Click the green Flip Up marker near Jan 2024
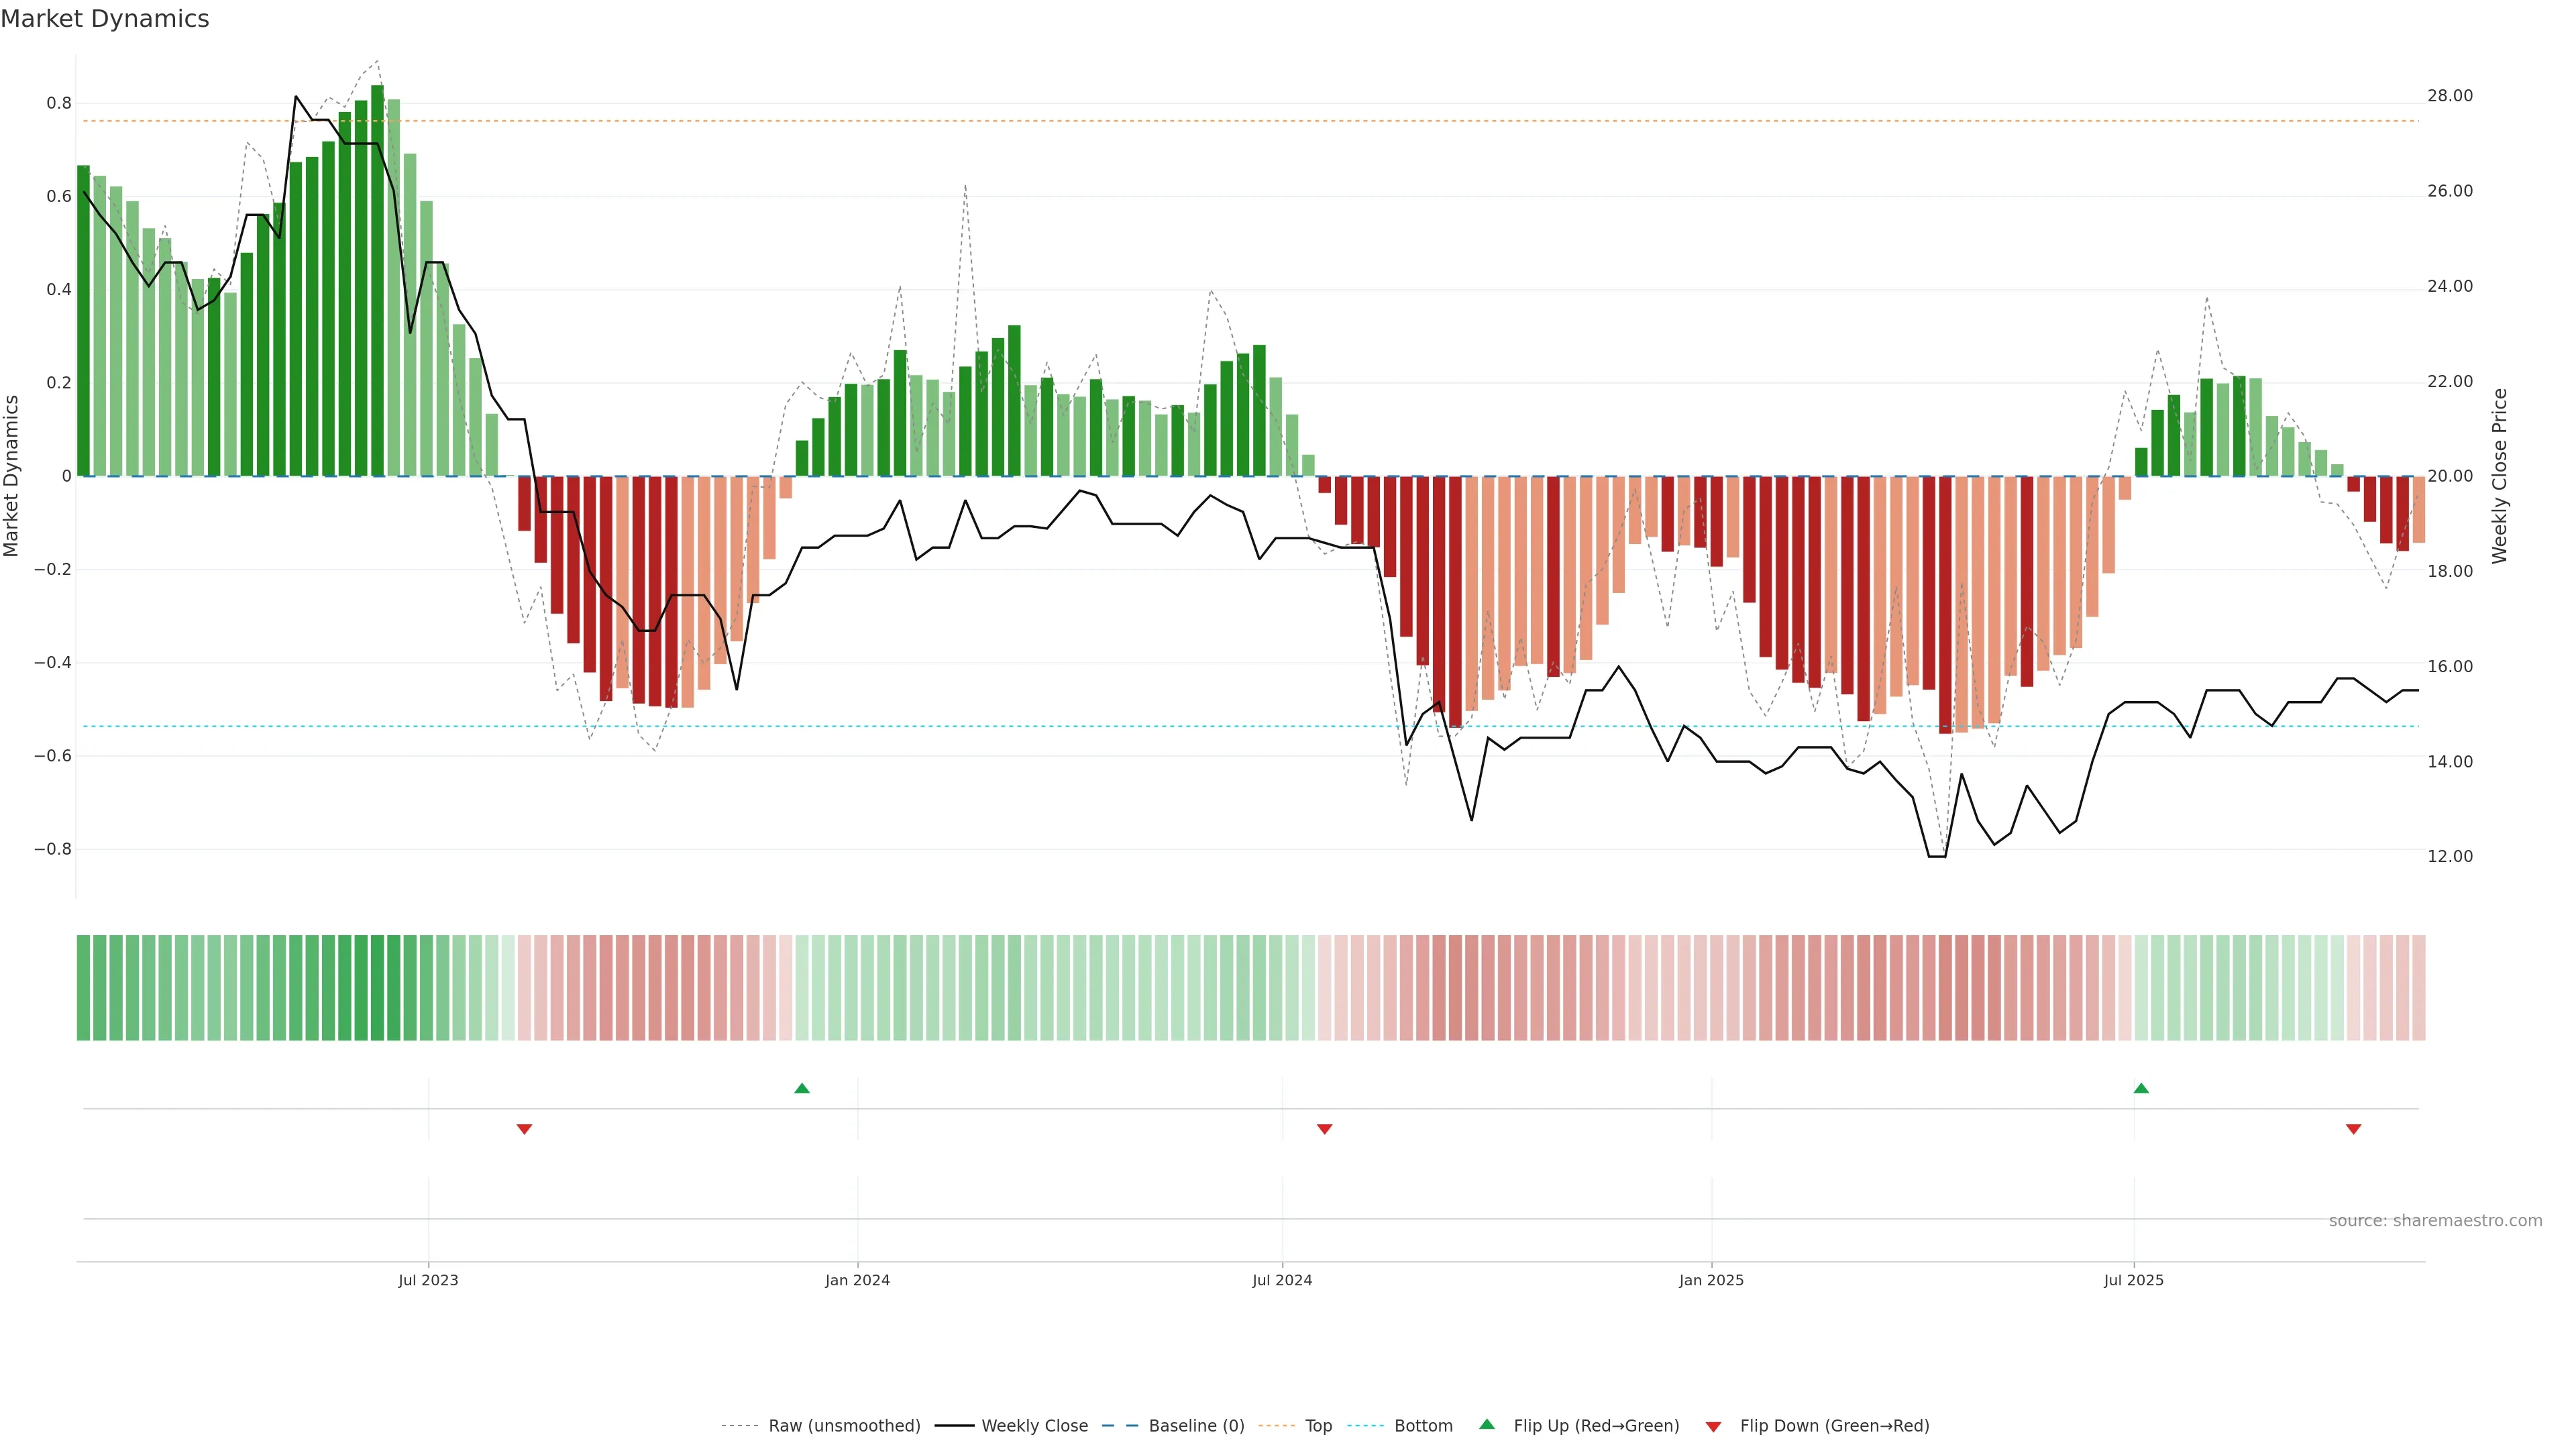The image size is (2576, 1449). [801, 1088]
